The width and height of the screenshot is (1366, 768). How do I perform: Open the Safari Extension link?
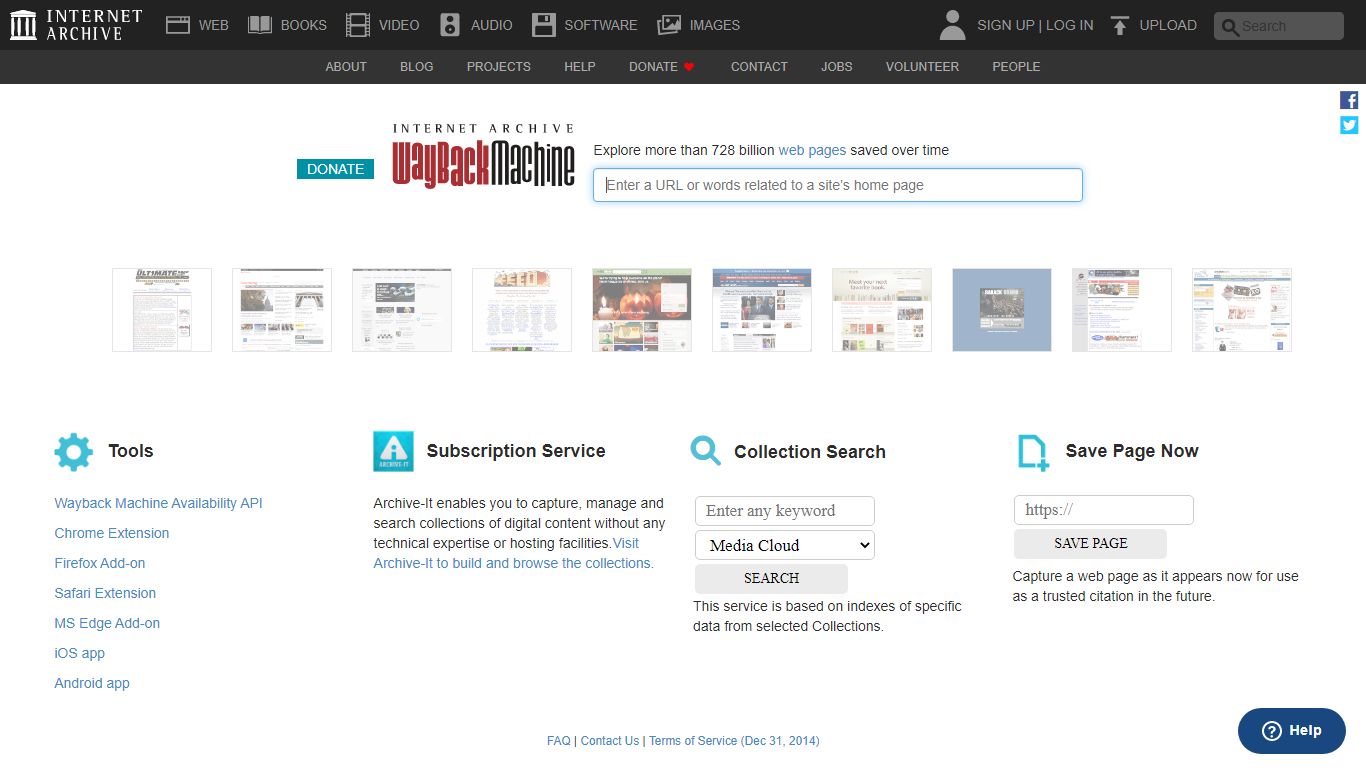105,593
